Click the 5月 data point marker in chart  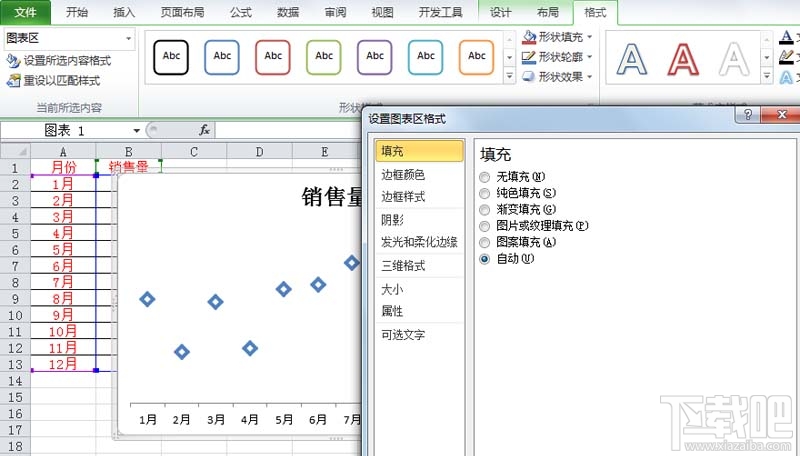tap(284, 289)
